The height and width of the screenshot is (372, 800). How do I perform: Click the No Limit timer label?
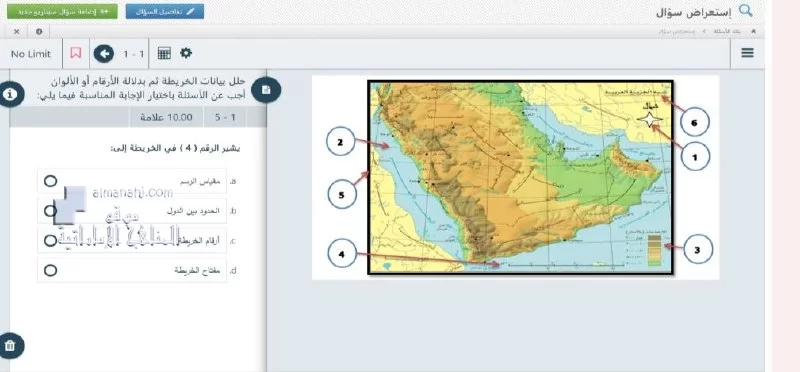click(x=31, y=54)
